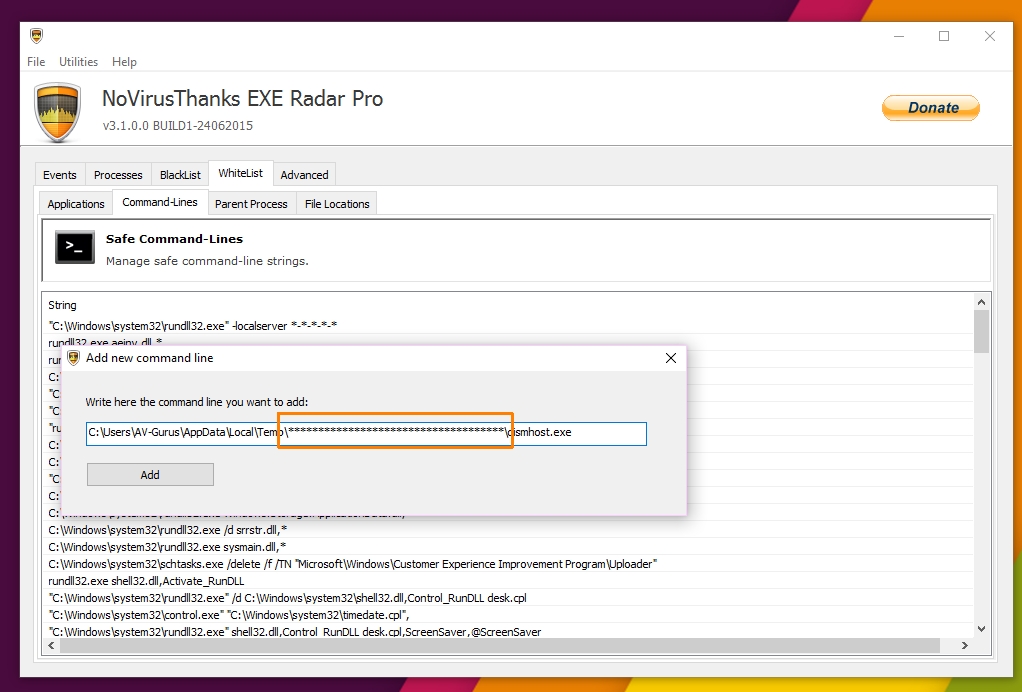Image resolution: width=1022 pixels, height=692 pixels.
Task: Close the EXE Radar Pro window
Action: coord(989,36)
